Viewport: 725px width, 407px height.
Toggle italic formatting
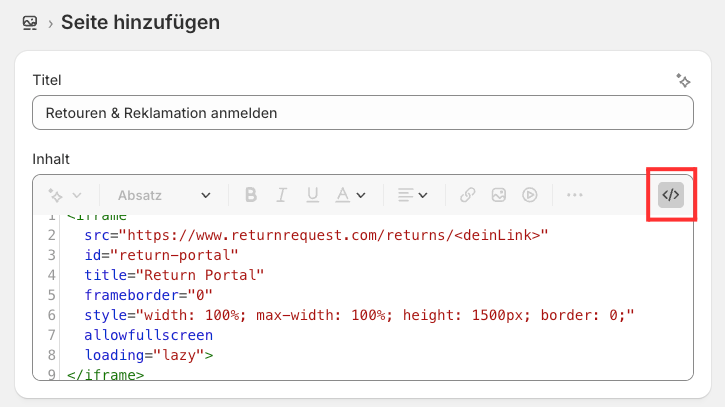282,195
